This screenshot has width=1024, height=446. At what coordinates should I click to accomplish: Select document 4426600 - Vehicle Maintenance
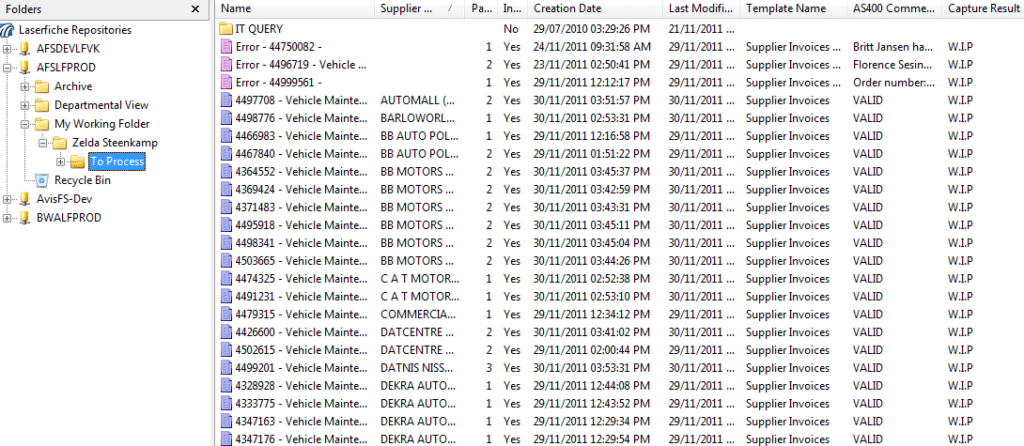coord(302,332)
